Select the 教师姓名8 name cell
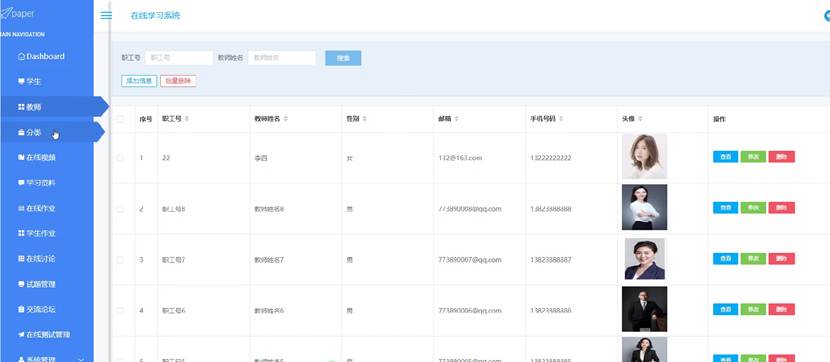Image resolution: width=830 pixels, height=362 pixels. (269, 209)
